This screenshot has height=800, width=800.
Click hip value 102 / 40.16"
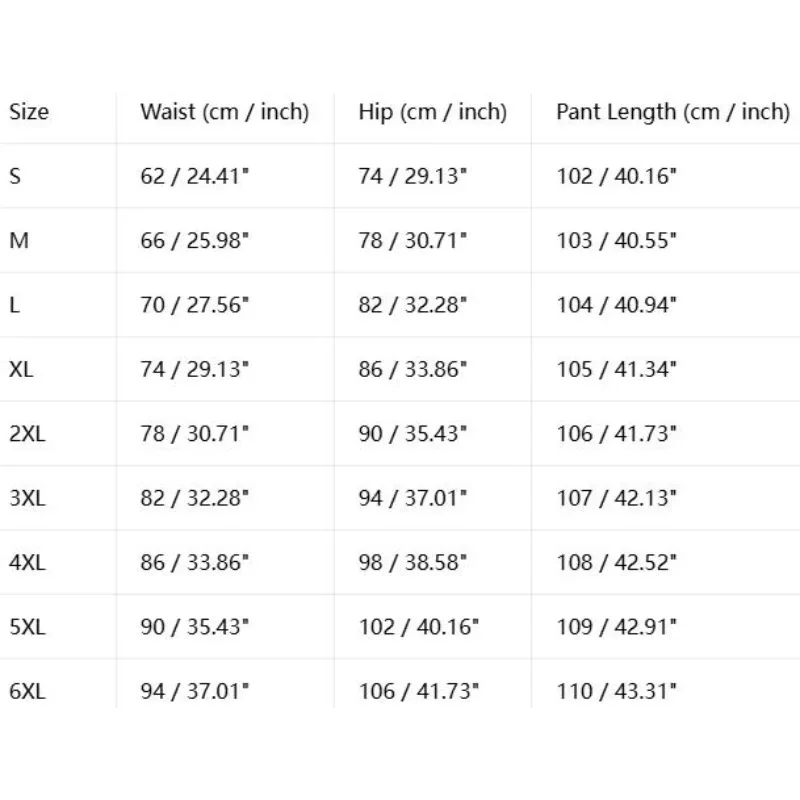click(x=418, y=627)
